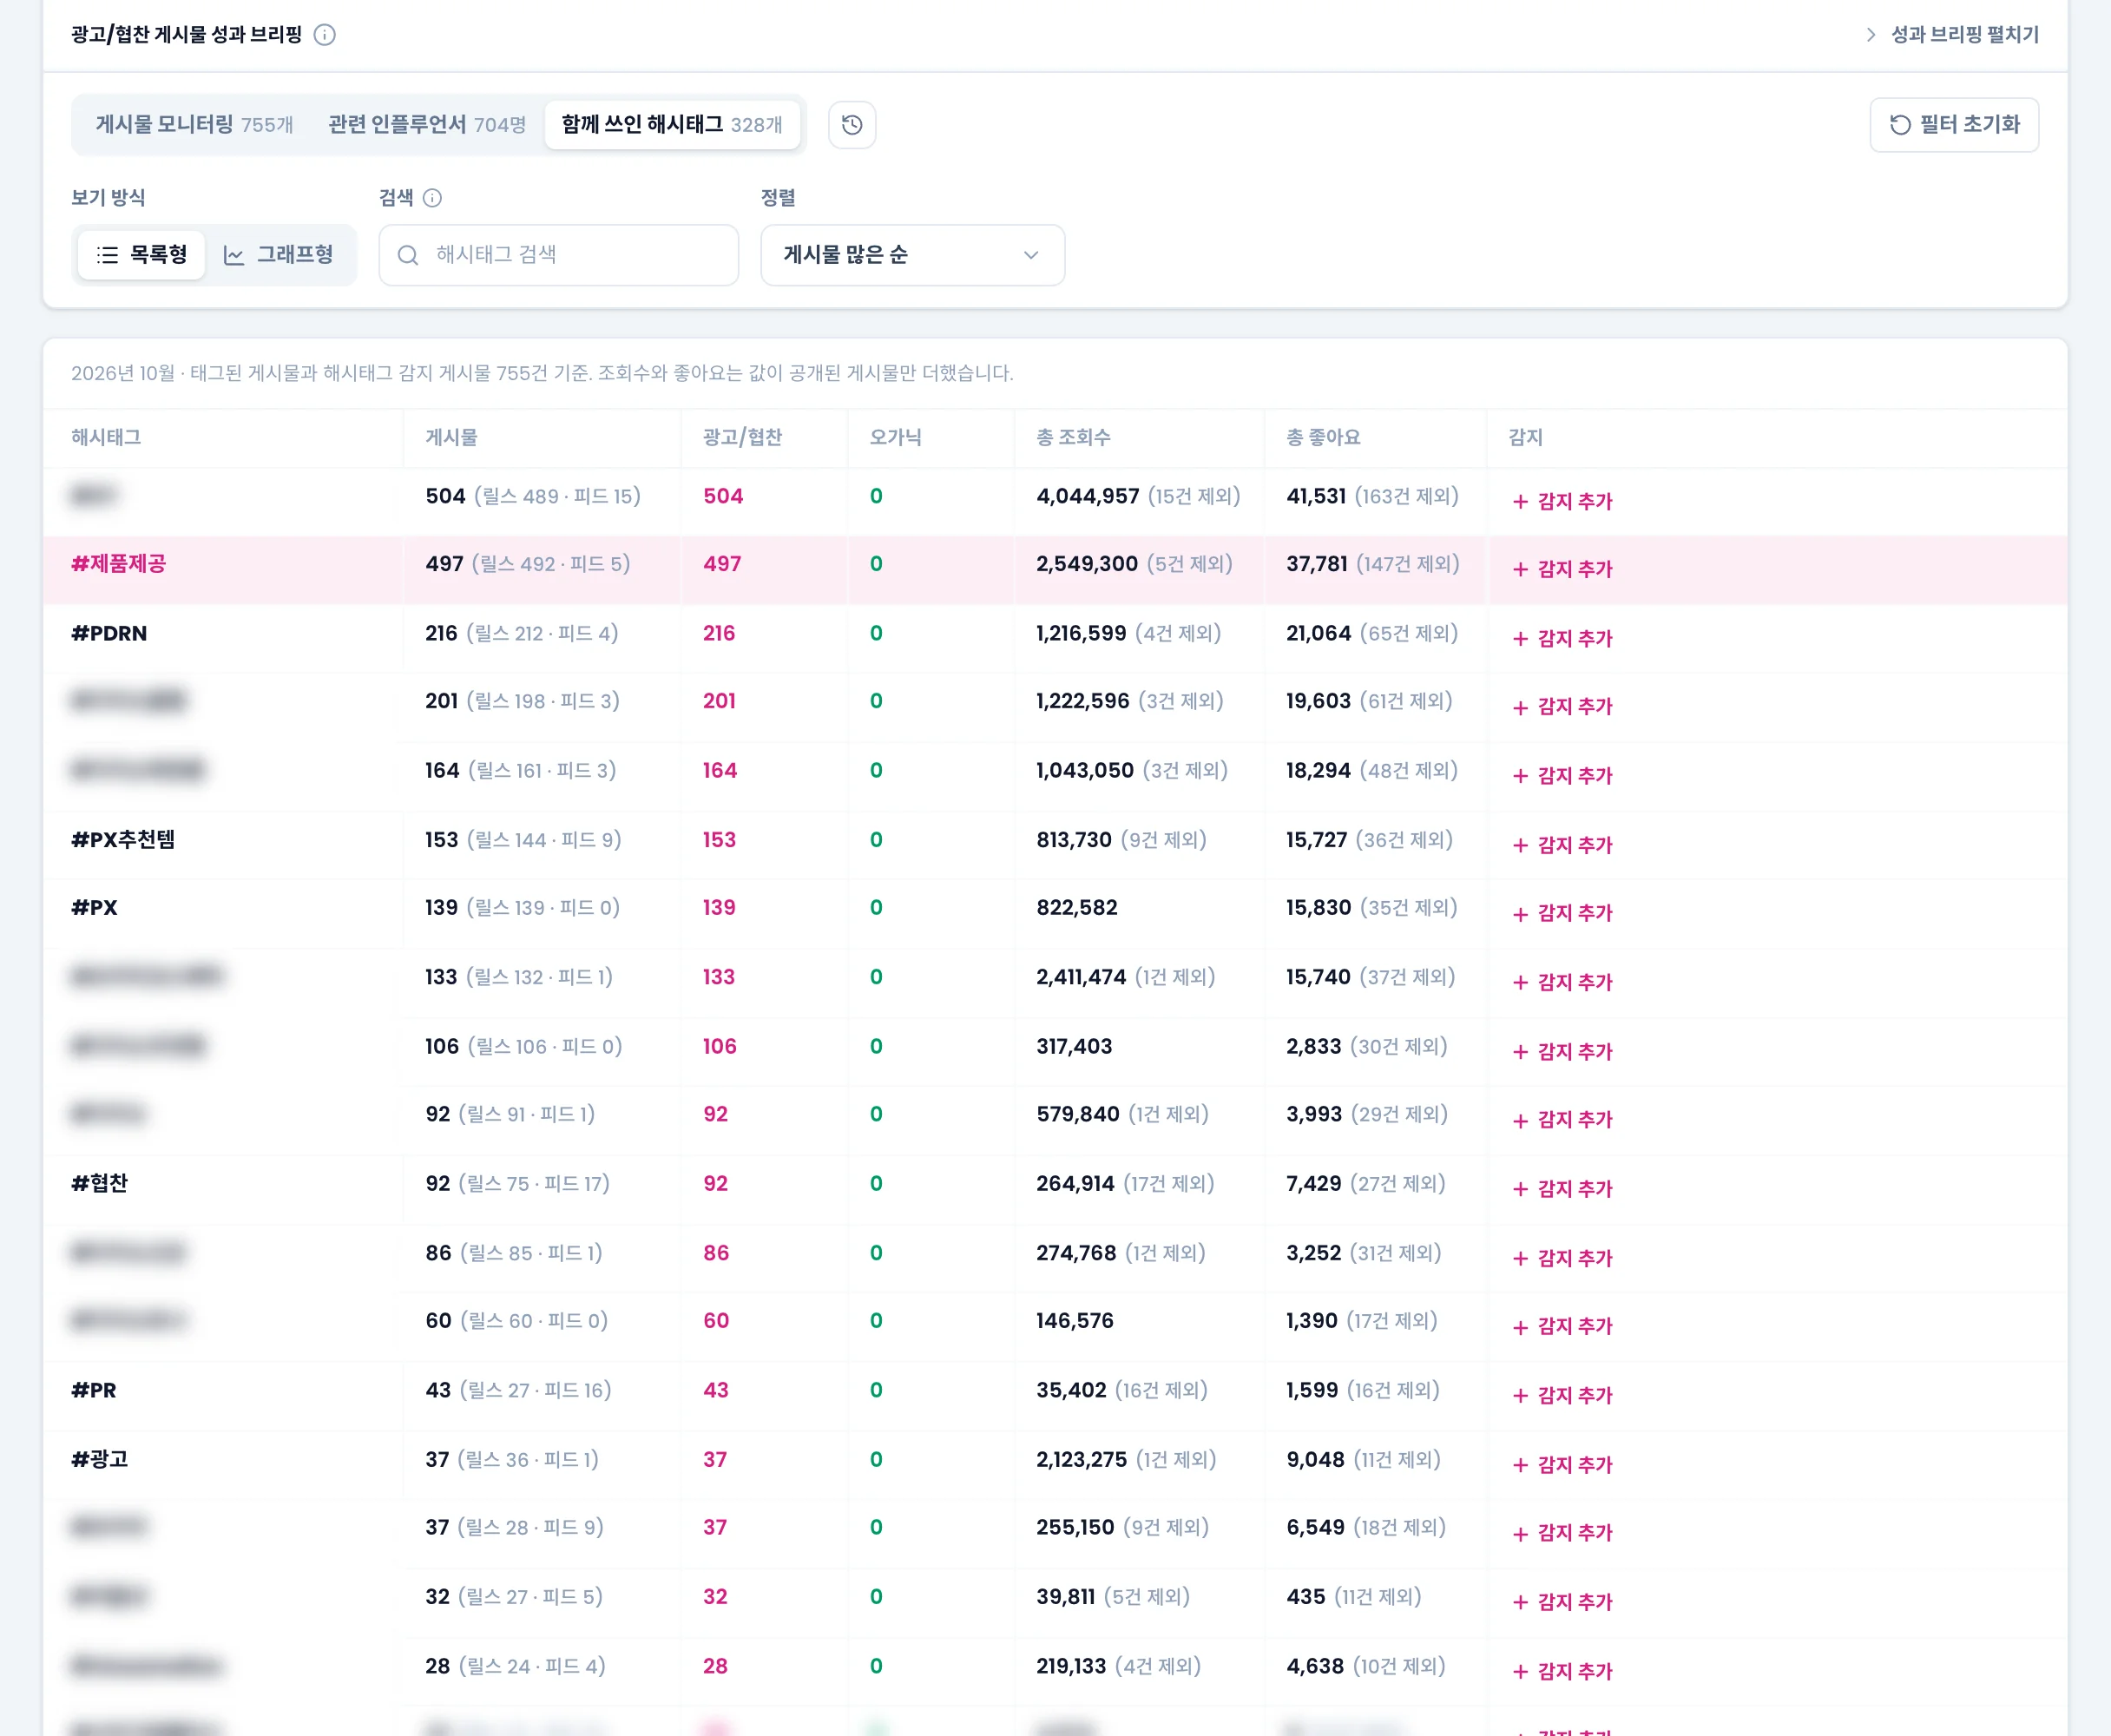Click the #PX추천템 hashtag name
The height and width of the screenshot is (1736, 2111).
pos(123,840)
